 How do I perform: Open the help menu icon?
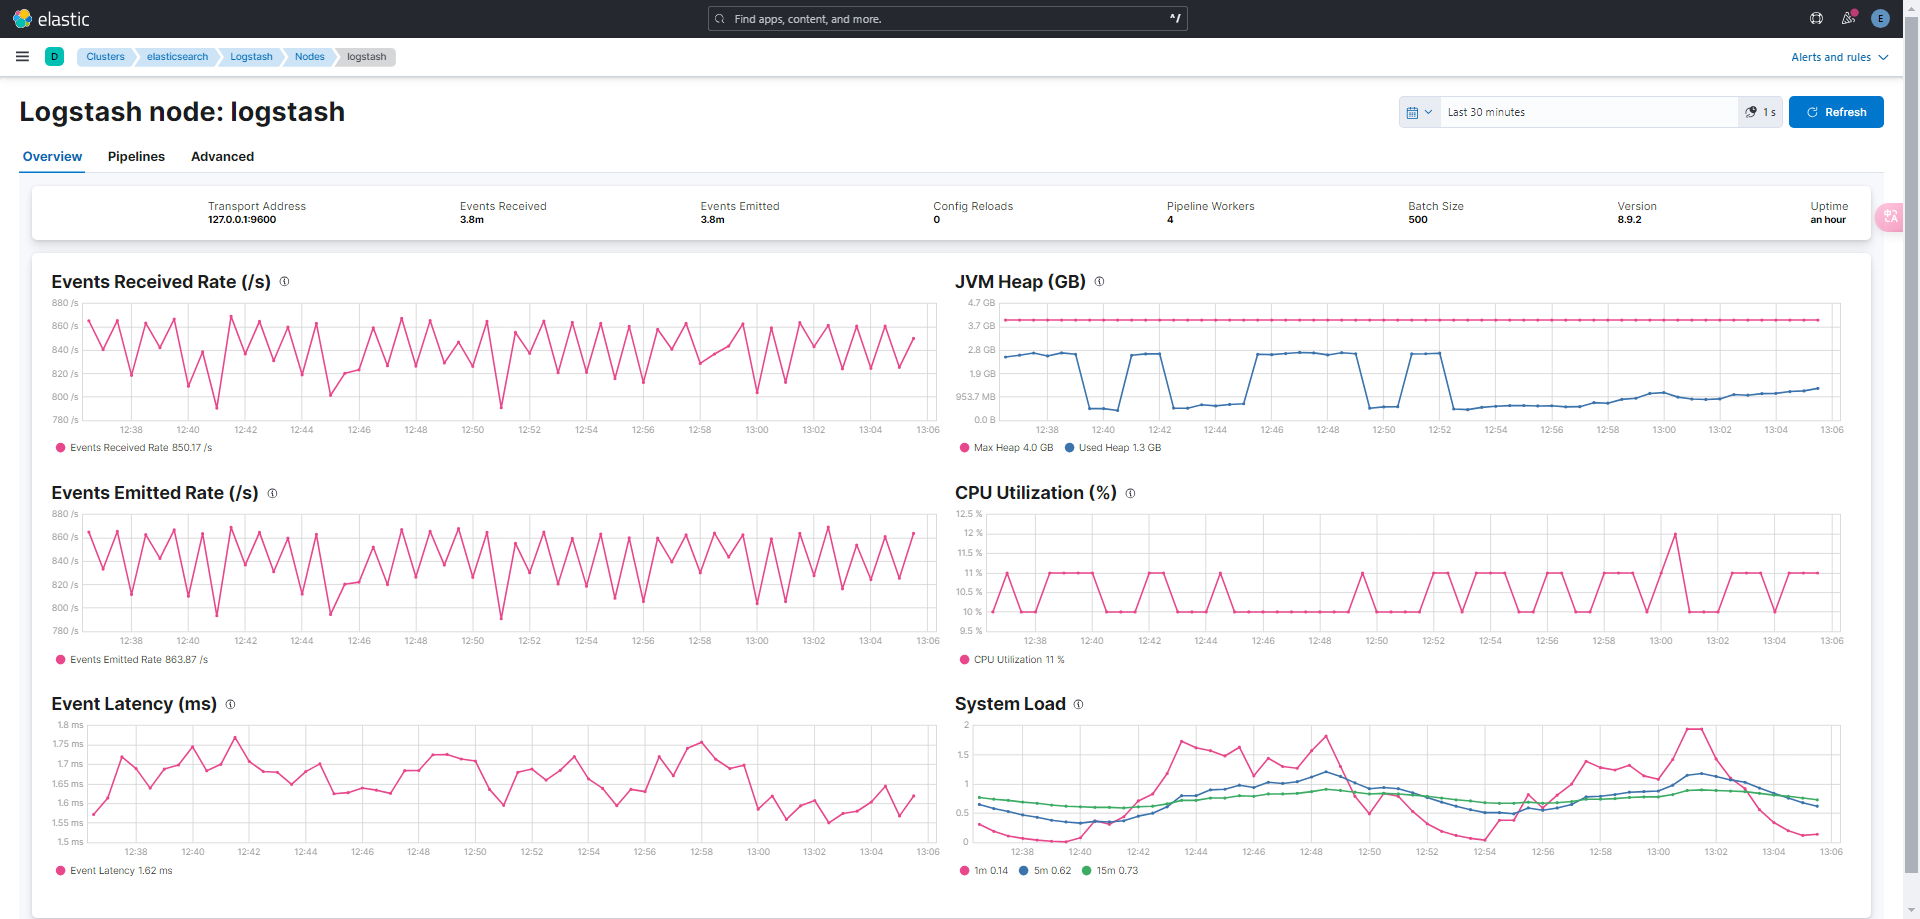tap(1816, 19)
